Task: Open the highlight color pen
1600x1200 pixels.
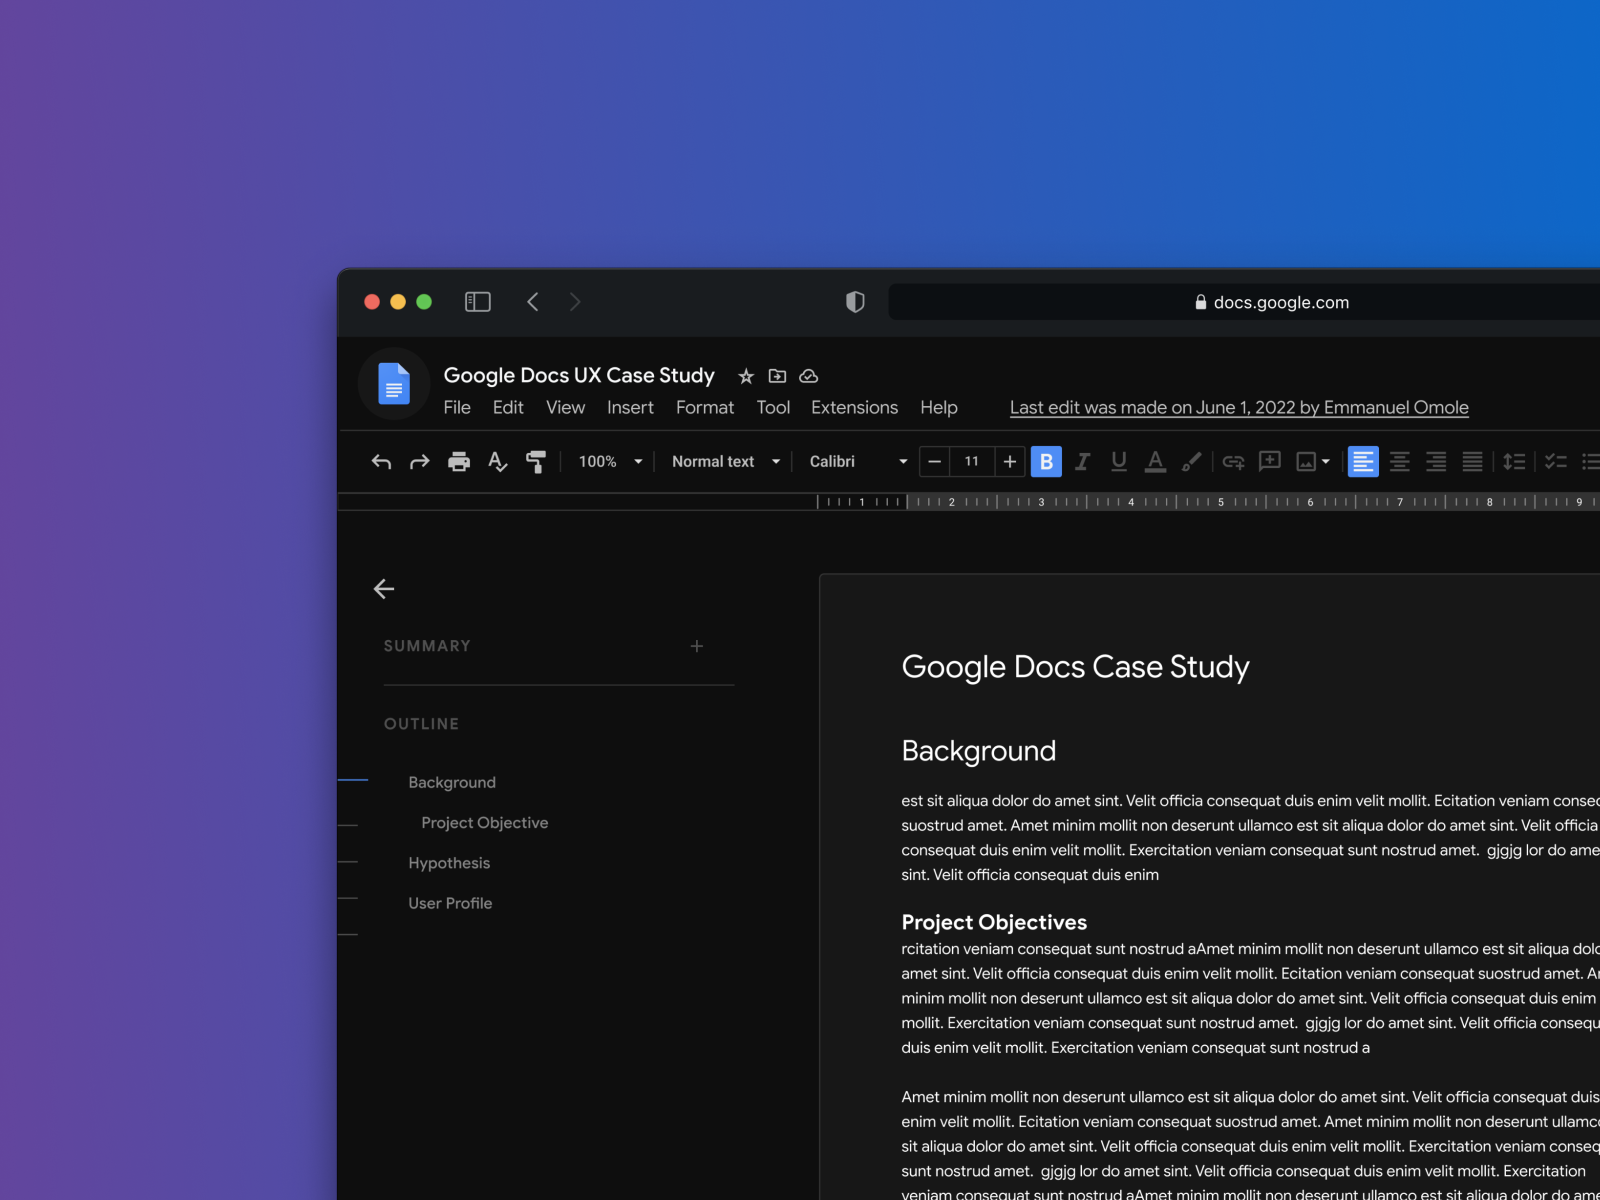Action: click(x=1192, y=461)
